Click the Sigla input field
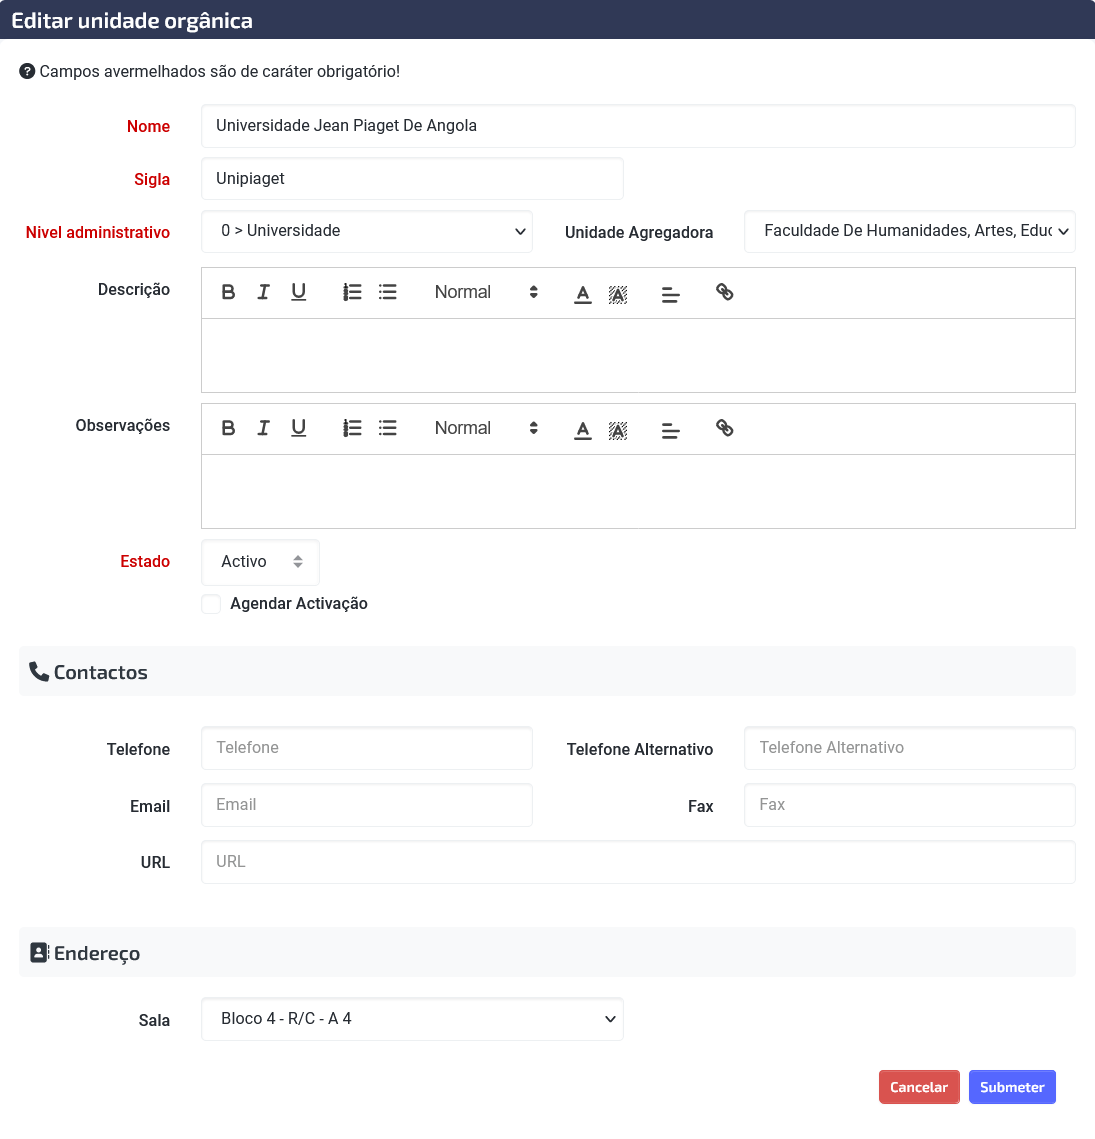This screenshot has width=1095, height=1139. [412, 179]
